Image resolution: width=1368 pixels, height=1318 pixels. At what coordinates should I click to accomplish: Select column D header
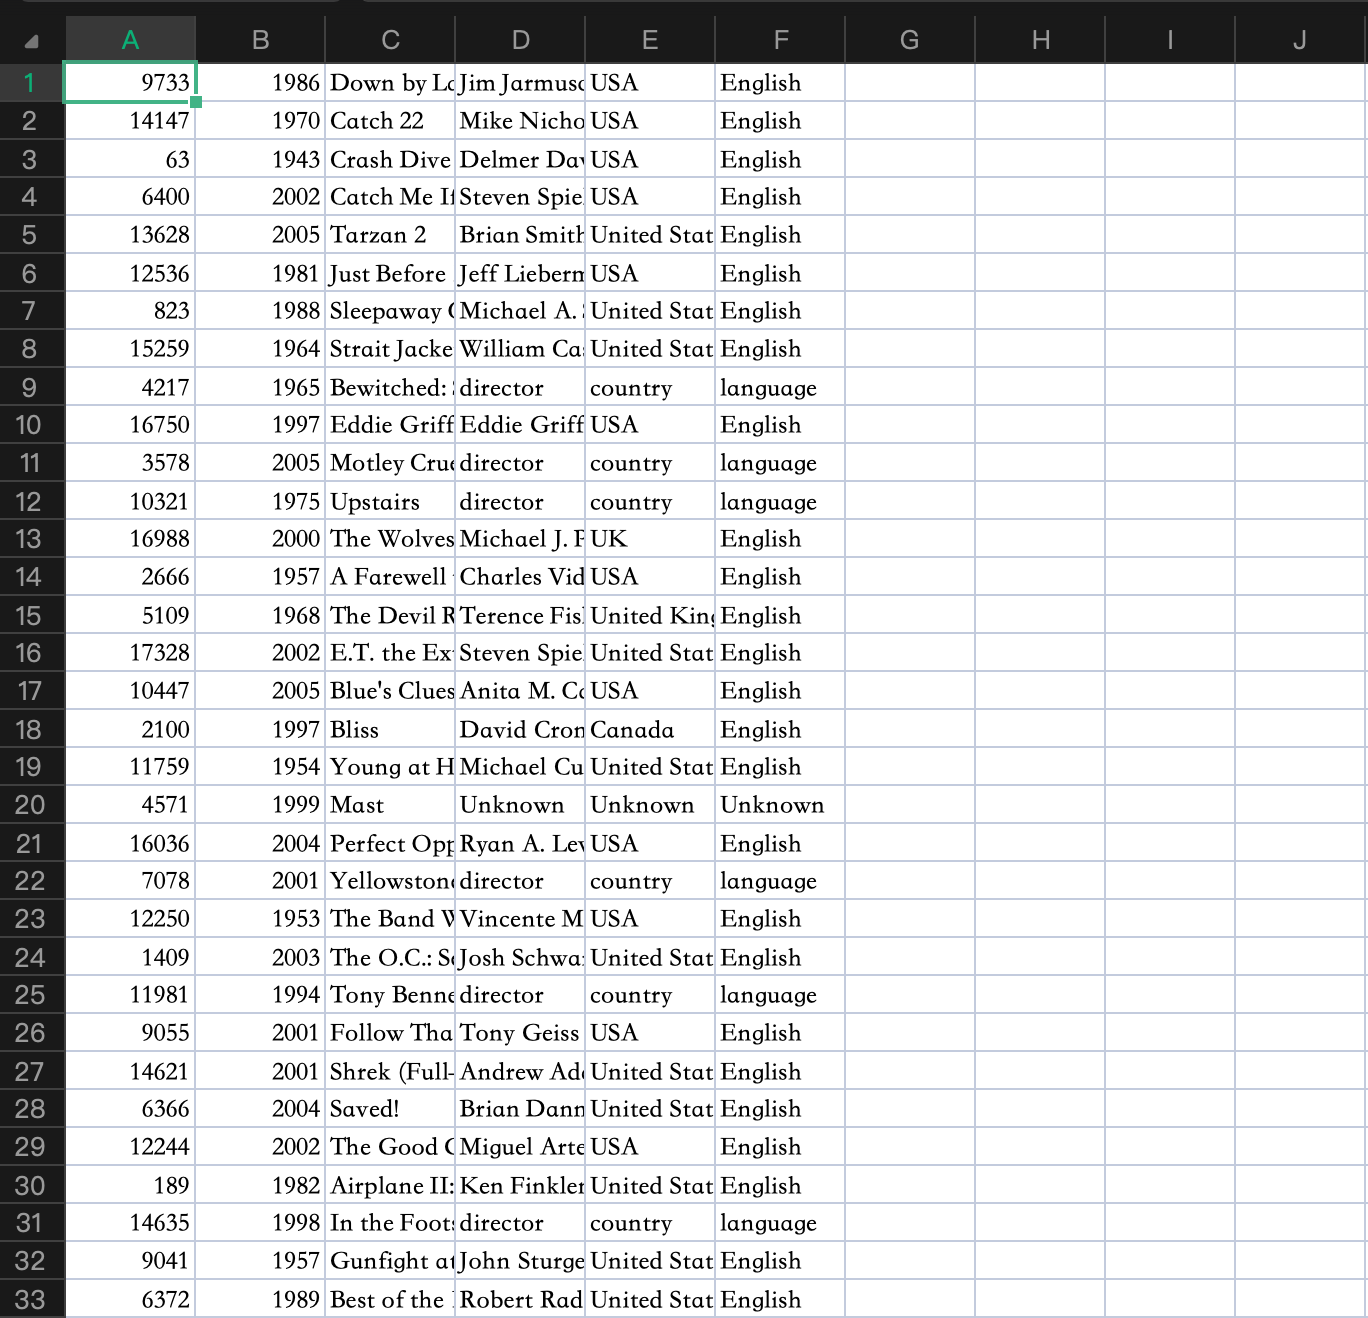(520, 40)
